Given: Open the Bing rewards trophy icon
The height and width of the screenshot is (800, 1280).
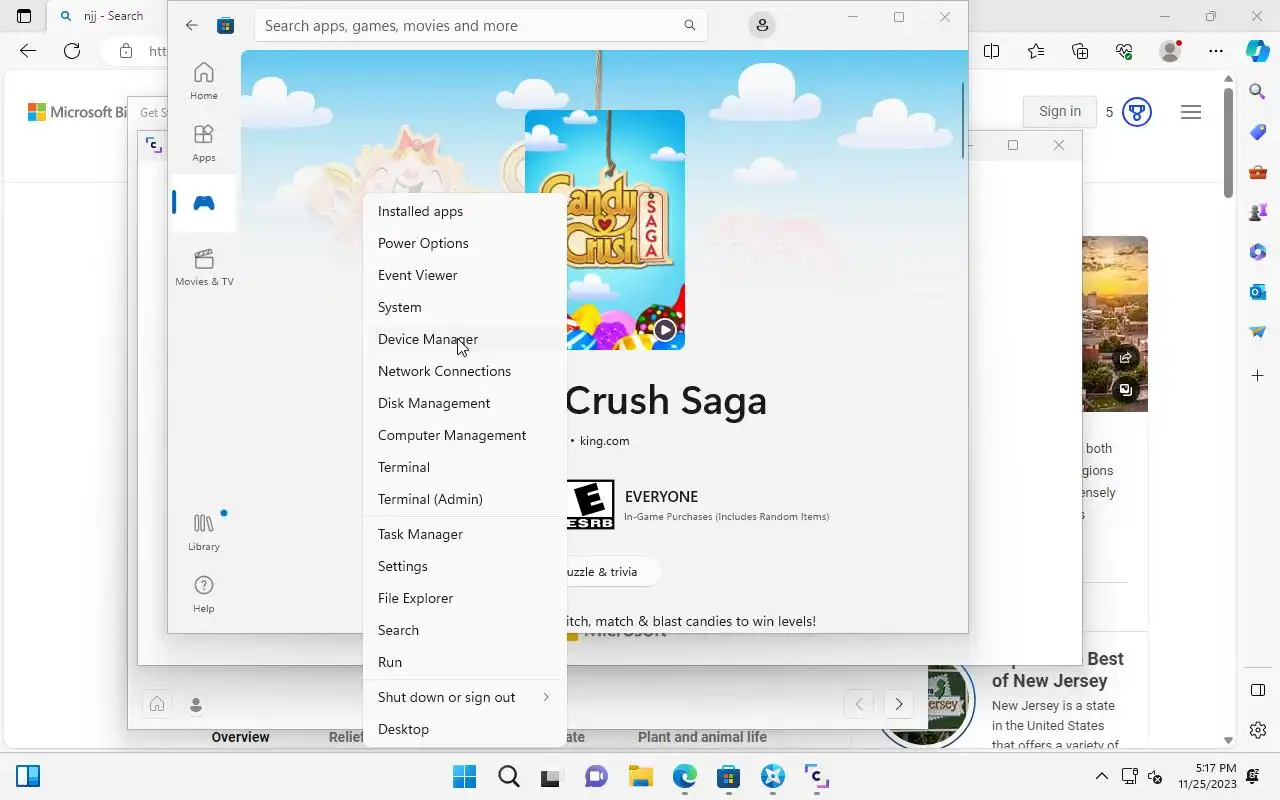Looking at the screenshot, I should point(1137,112).
